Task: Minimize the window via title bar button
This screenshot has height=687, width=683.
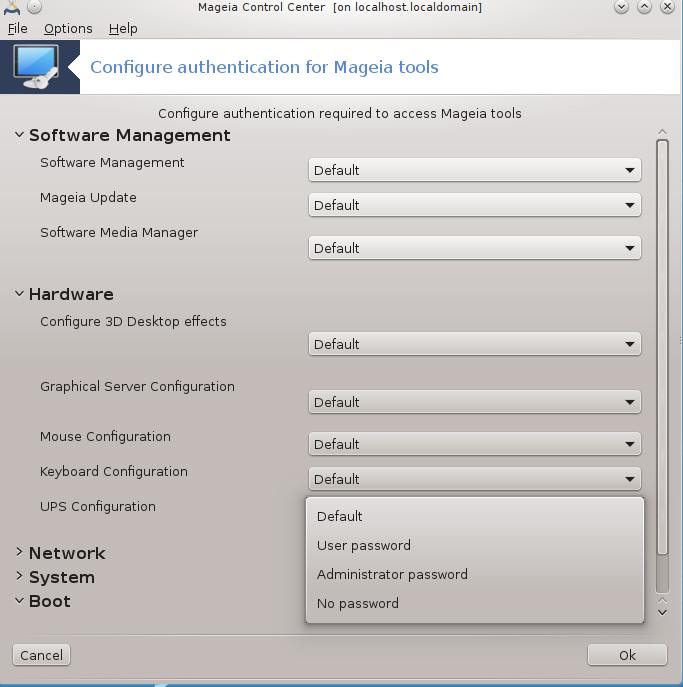Action: (x=621, y=7)
